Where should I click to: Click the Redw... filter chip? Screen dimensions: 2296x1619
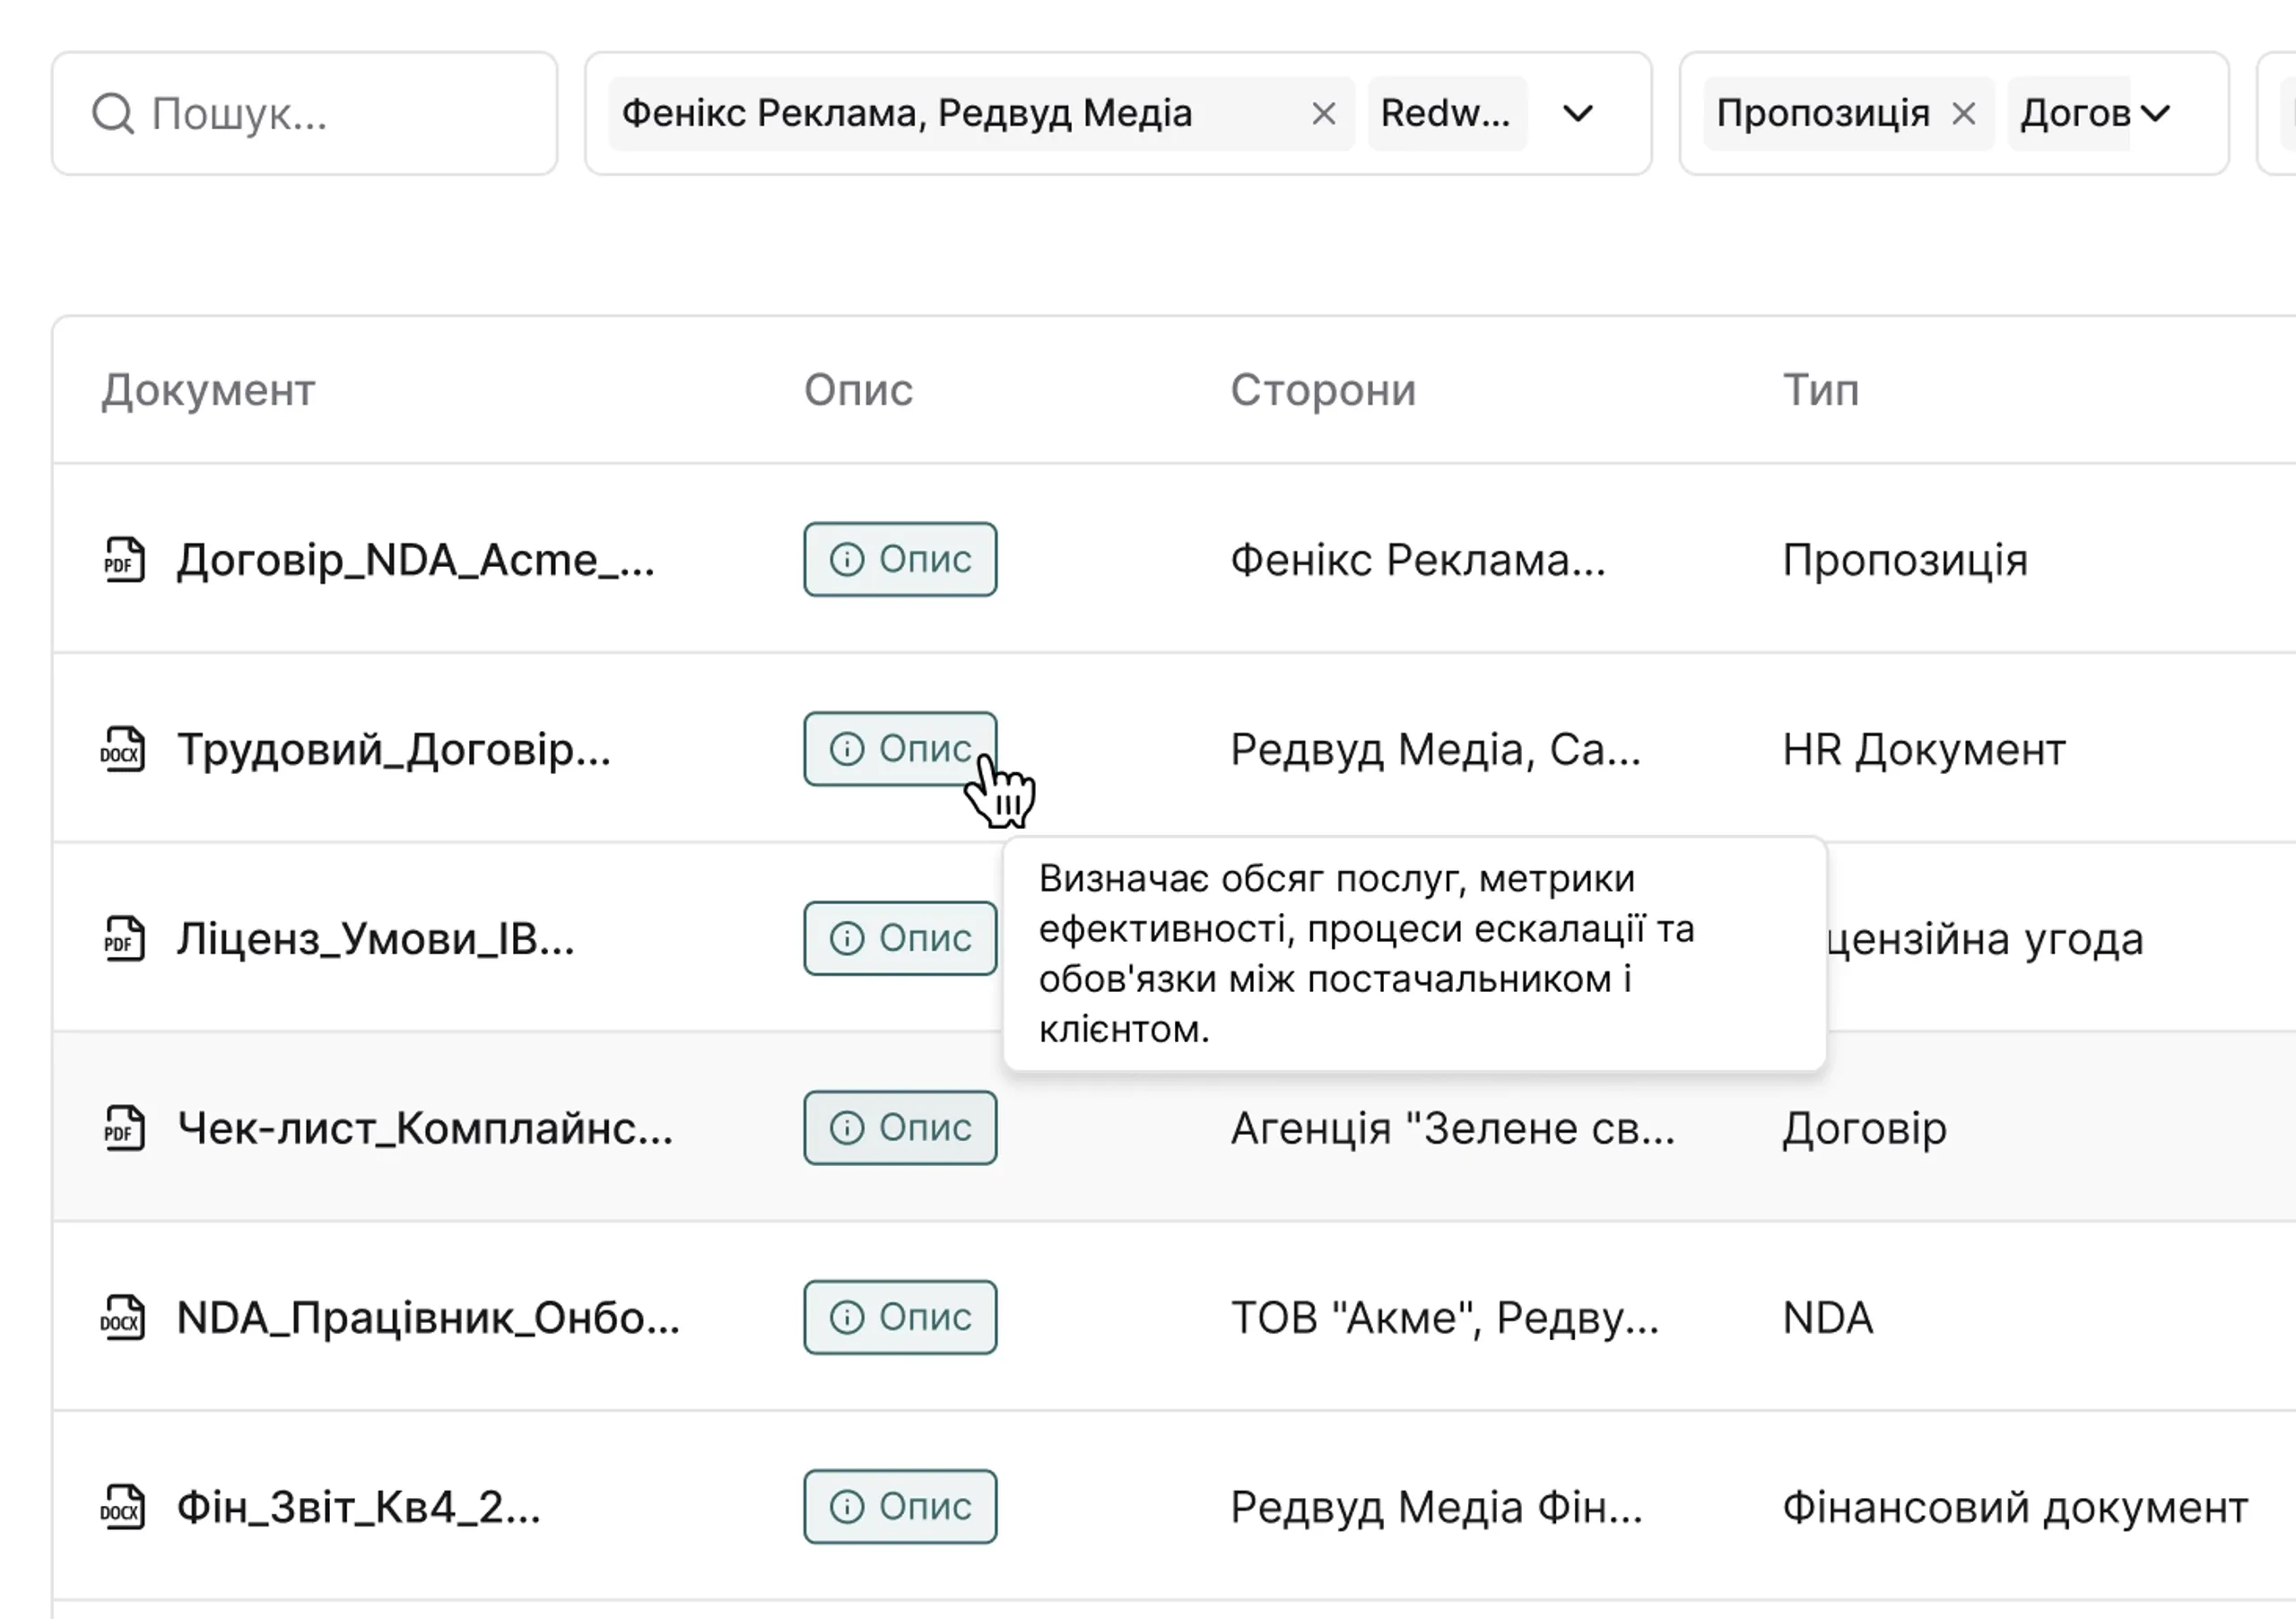(1445, 114)
